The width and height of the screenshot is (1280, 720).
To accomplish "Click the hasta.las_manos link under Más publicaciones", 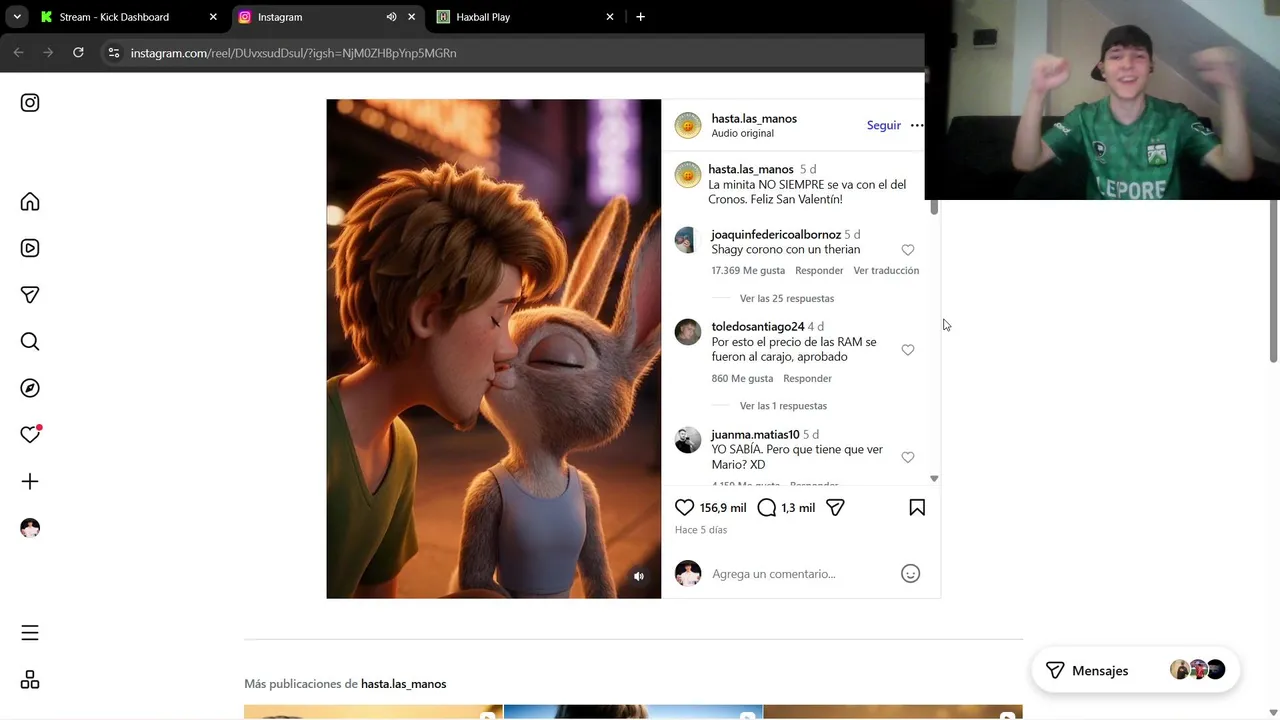I will click(403, 684).
